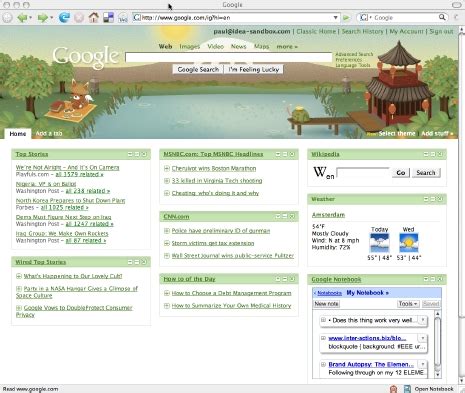Click the Open Notebook status bar icon
Viewport: 465px width, 393px height.
(407, 389)
